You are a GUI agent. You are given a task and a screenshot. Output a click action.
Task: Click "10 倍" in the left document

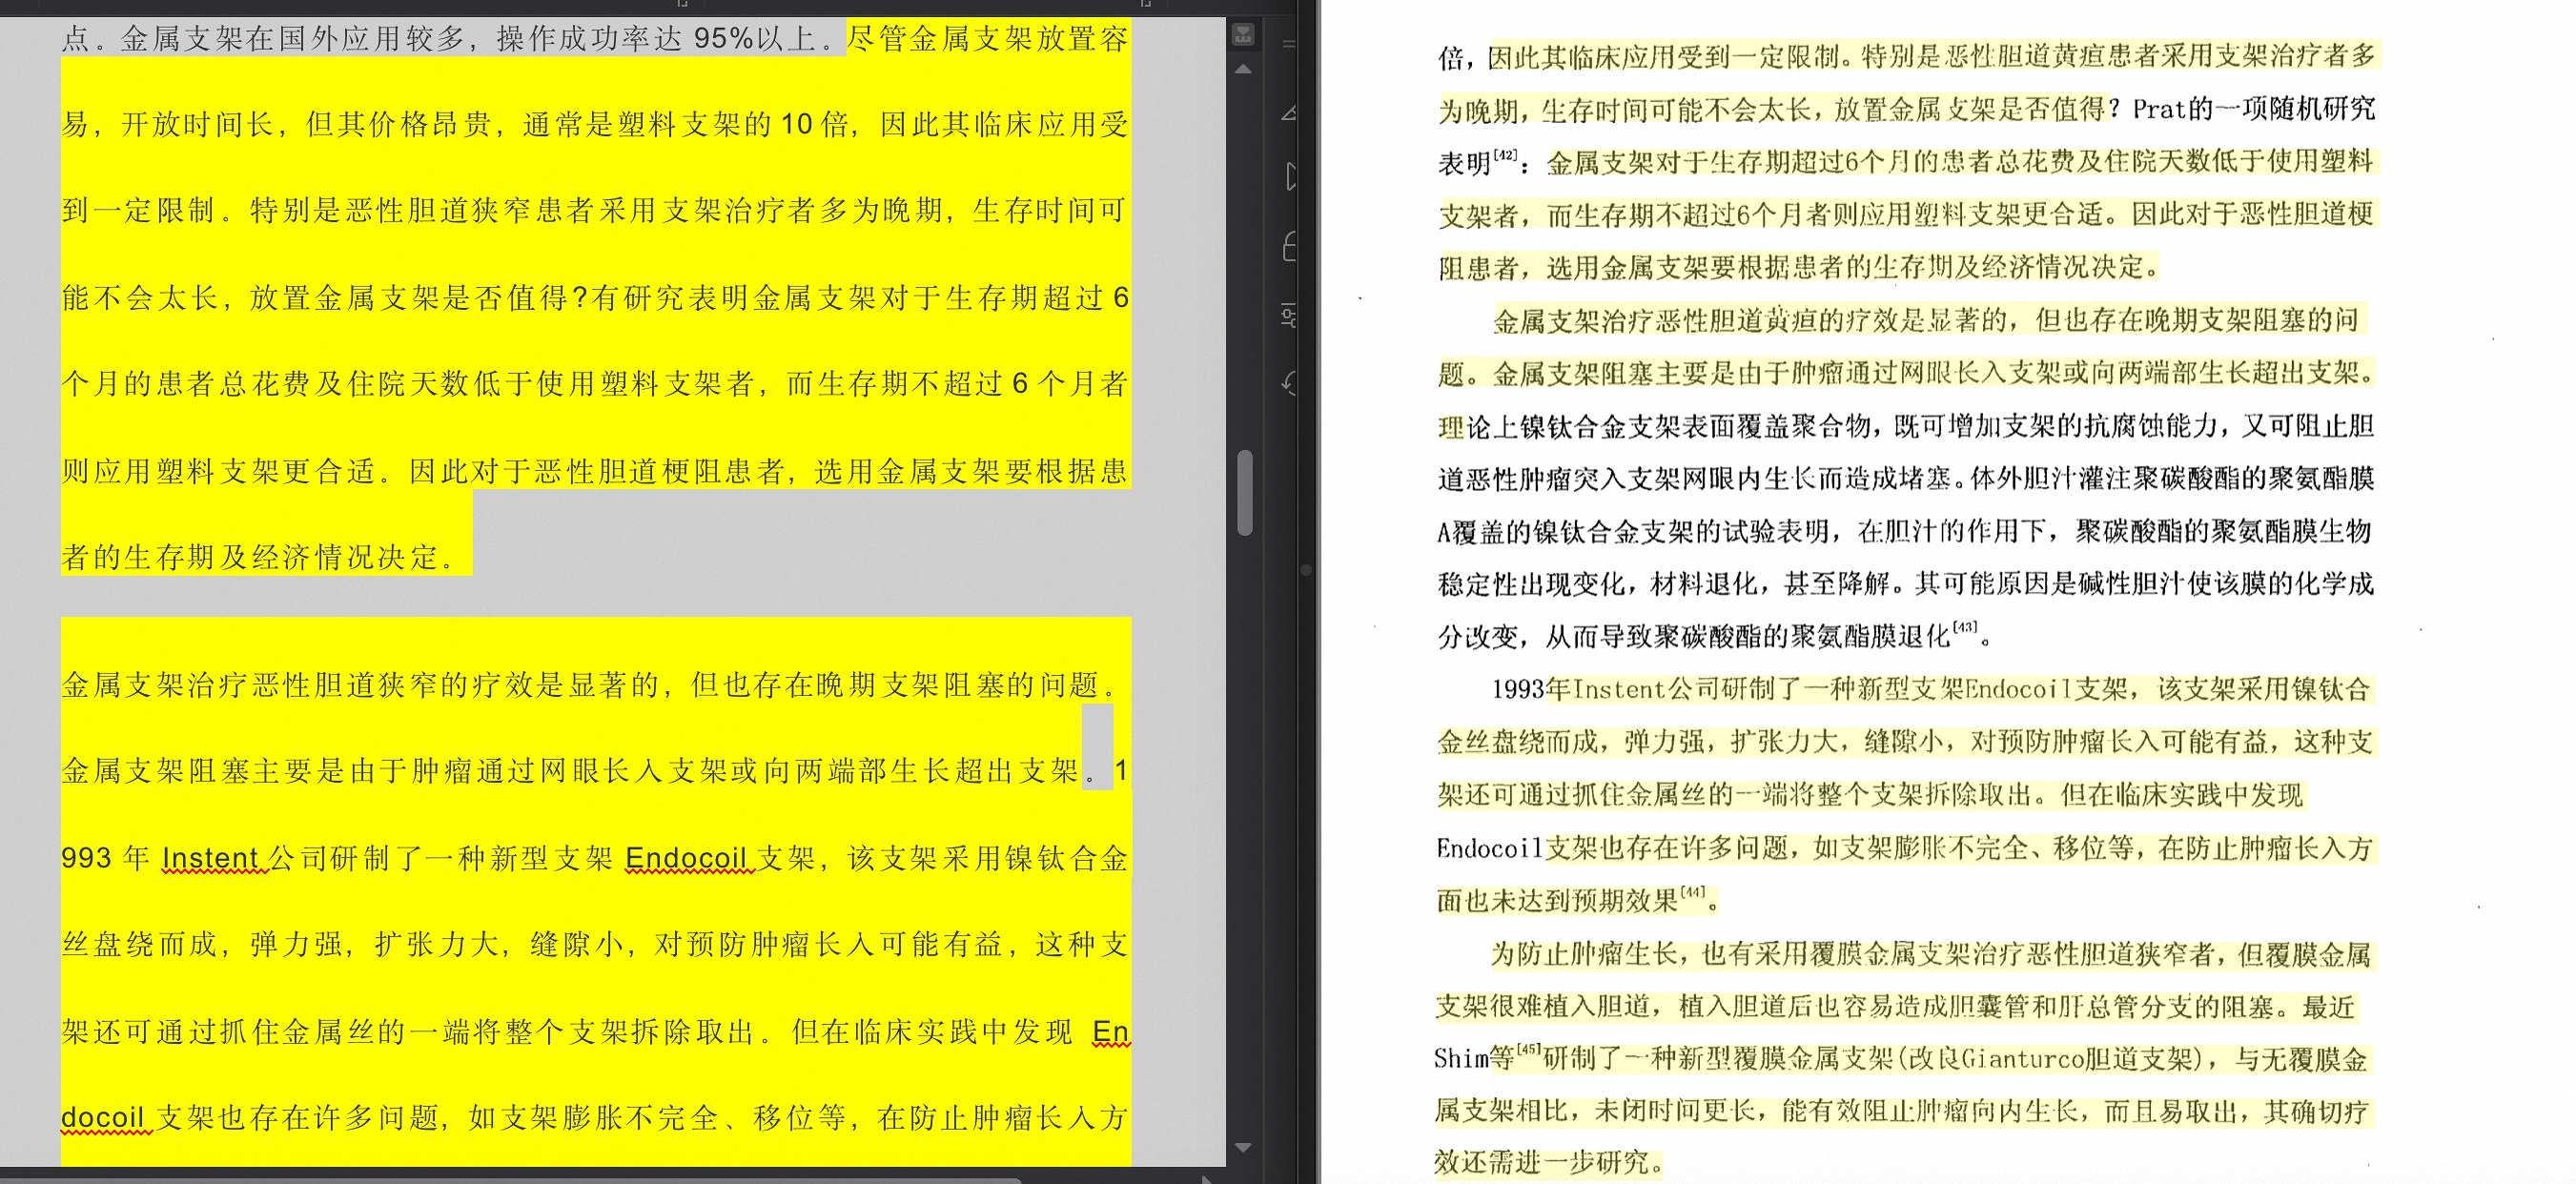(814, 124)
